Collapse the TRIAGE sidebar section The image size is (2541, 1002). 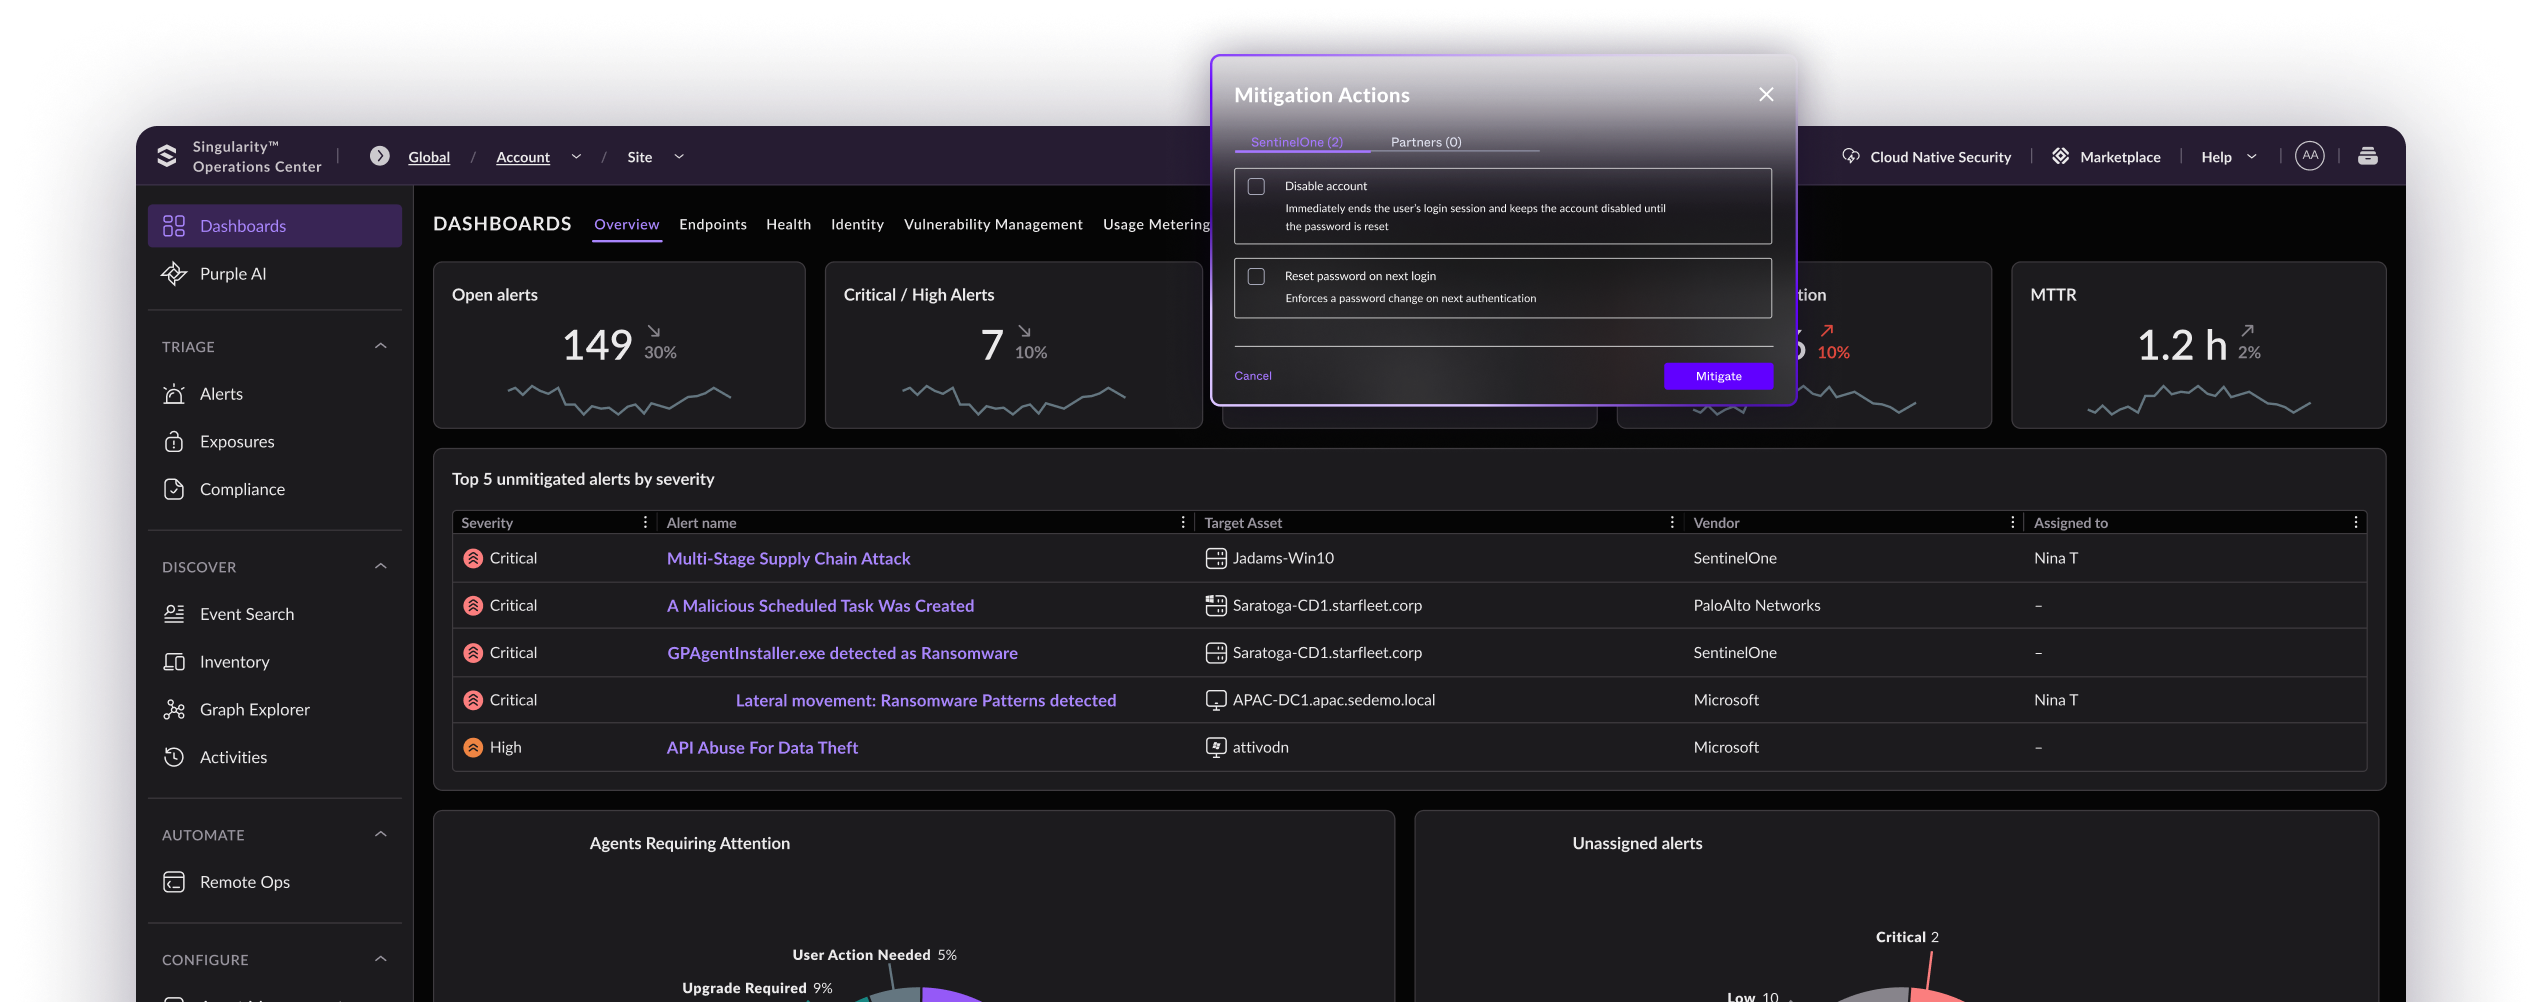point(380,346)
